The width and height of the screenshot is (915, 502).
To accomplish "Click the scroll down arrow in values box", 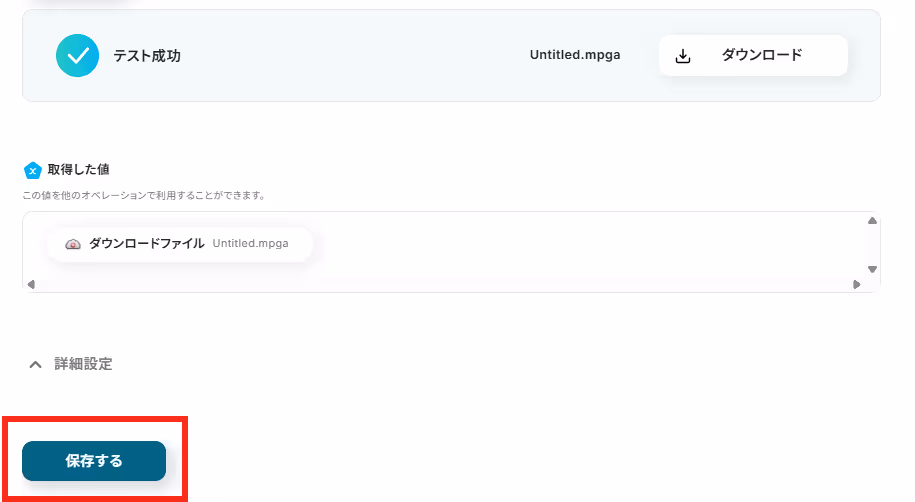I will point(872,269).
